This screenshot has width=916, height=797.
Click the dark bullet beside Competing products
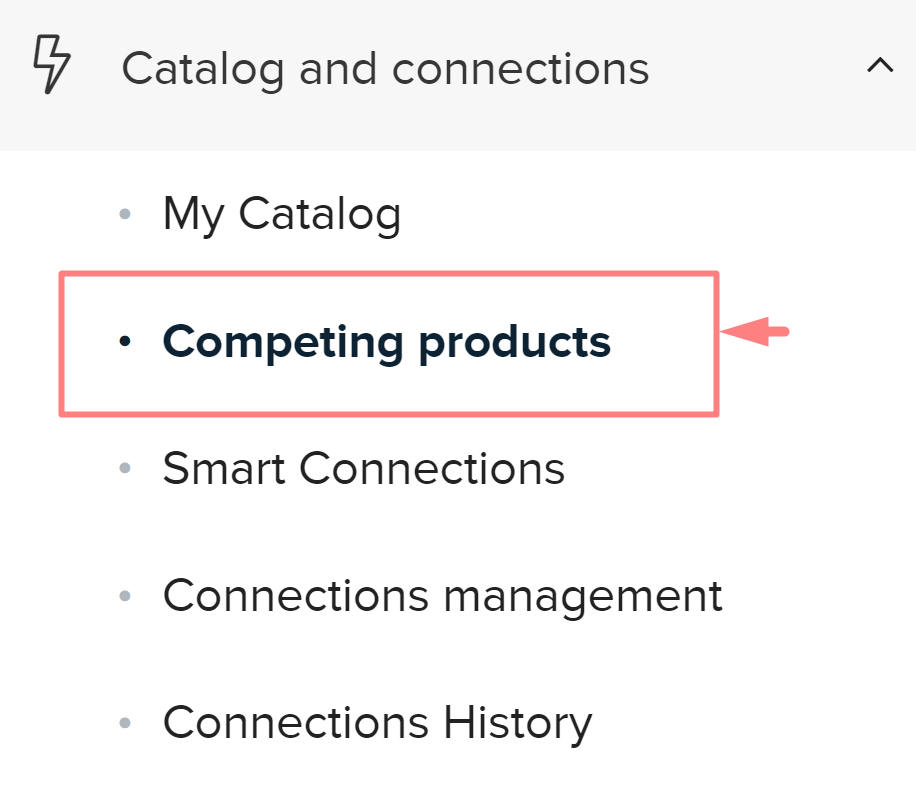point(125,342)
